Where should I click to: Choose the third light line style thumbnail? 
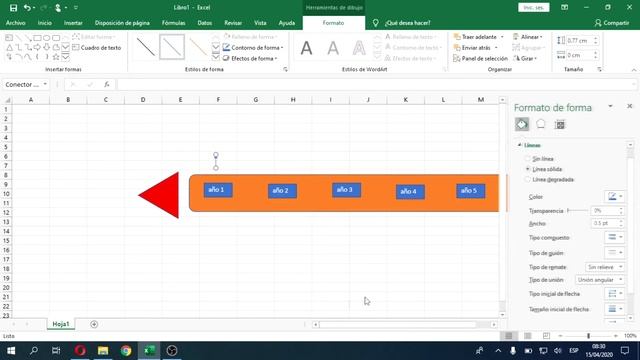click(198, 47)
